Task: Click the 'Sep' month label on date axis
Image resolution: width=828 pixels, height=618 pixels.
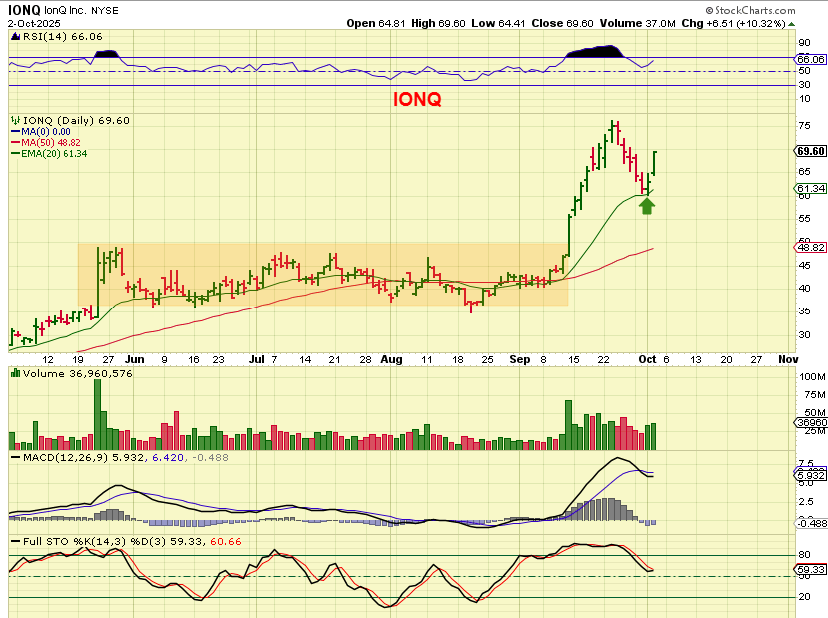Action: (520, 359)
